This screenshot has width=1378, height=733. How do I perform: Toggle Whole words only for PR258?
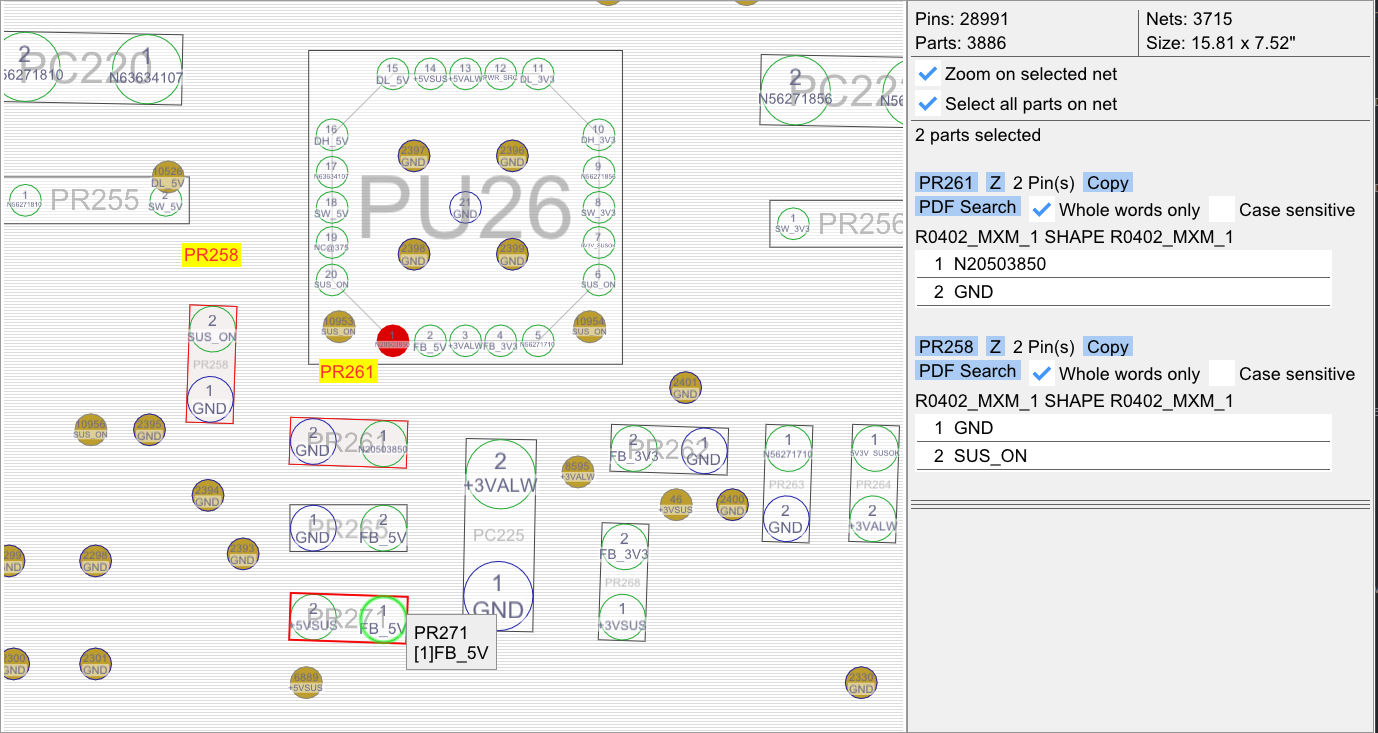click(x=1042, y=374)
